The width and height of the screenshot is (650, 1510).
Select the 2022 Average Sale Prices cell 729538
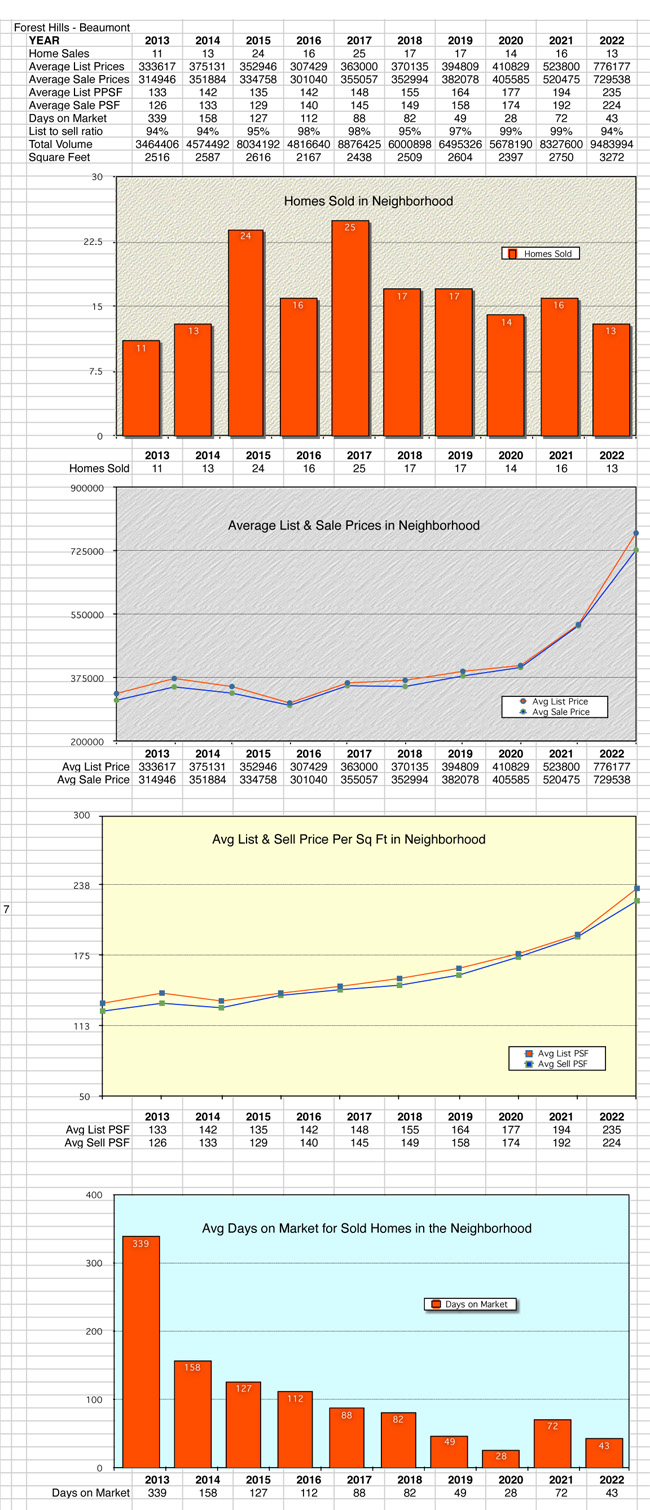(x=612, y=79)
